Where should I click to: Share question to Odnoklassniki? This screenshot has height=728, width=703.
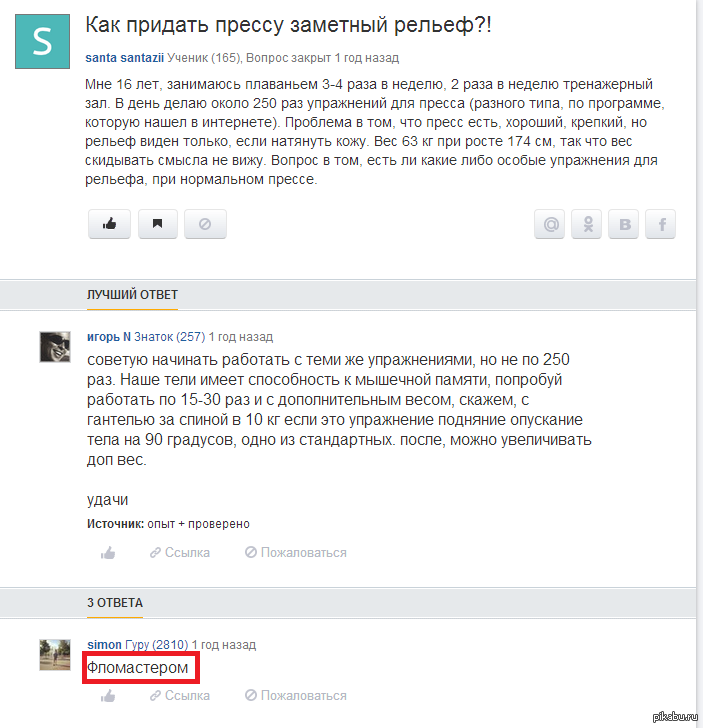[586, 224]
